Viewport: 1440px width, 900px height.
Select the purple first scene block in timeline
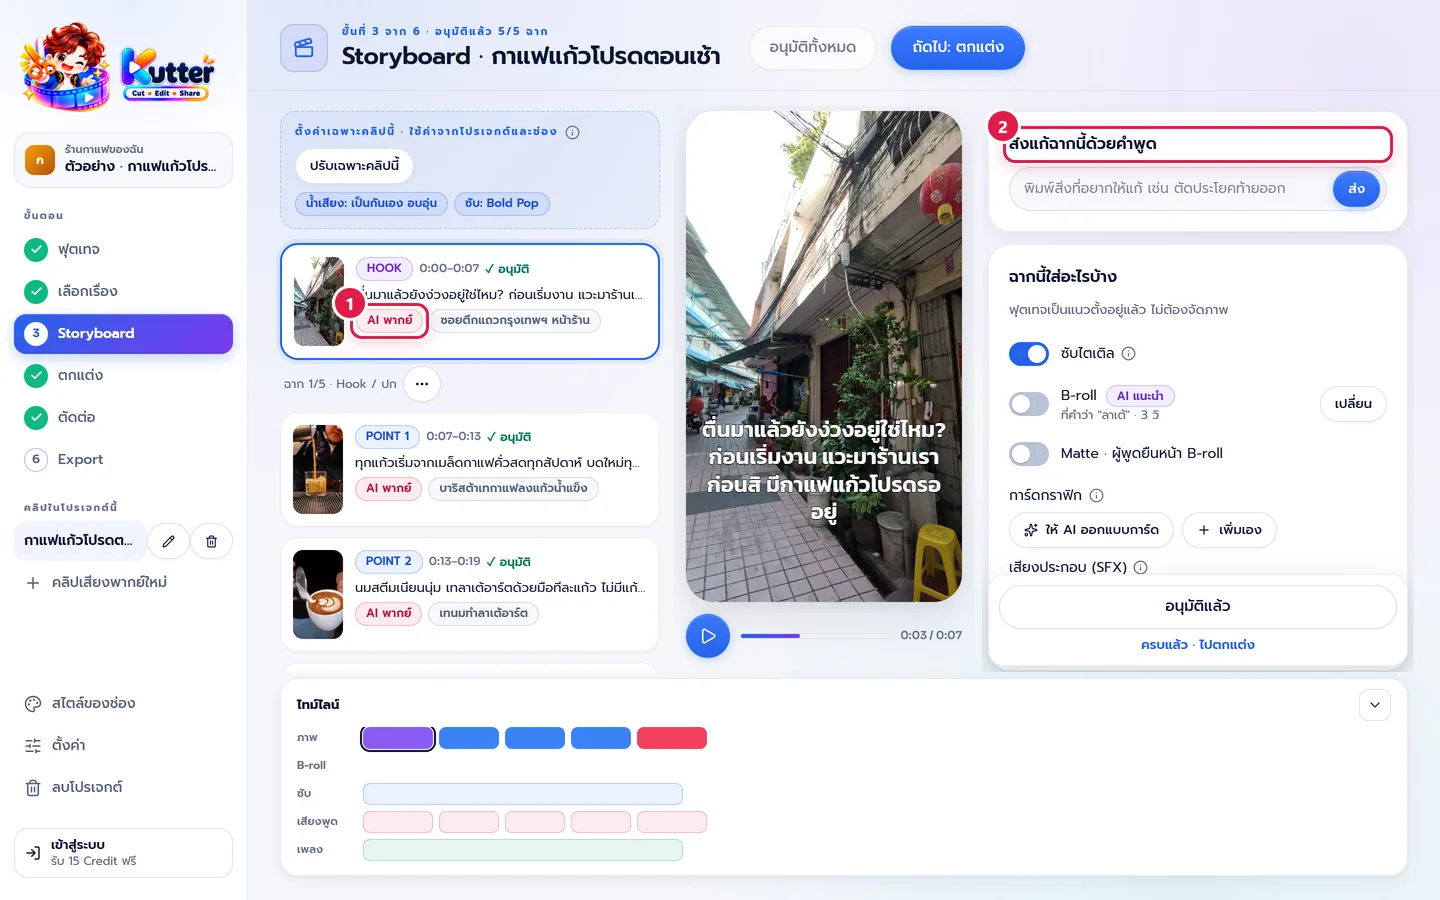(398, 738)
